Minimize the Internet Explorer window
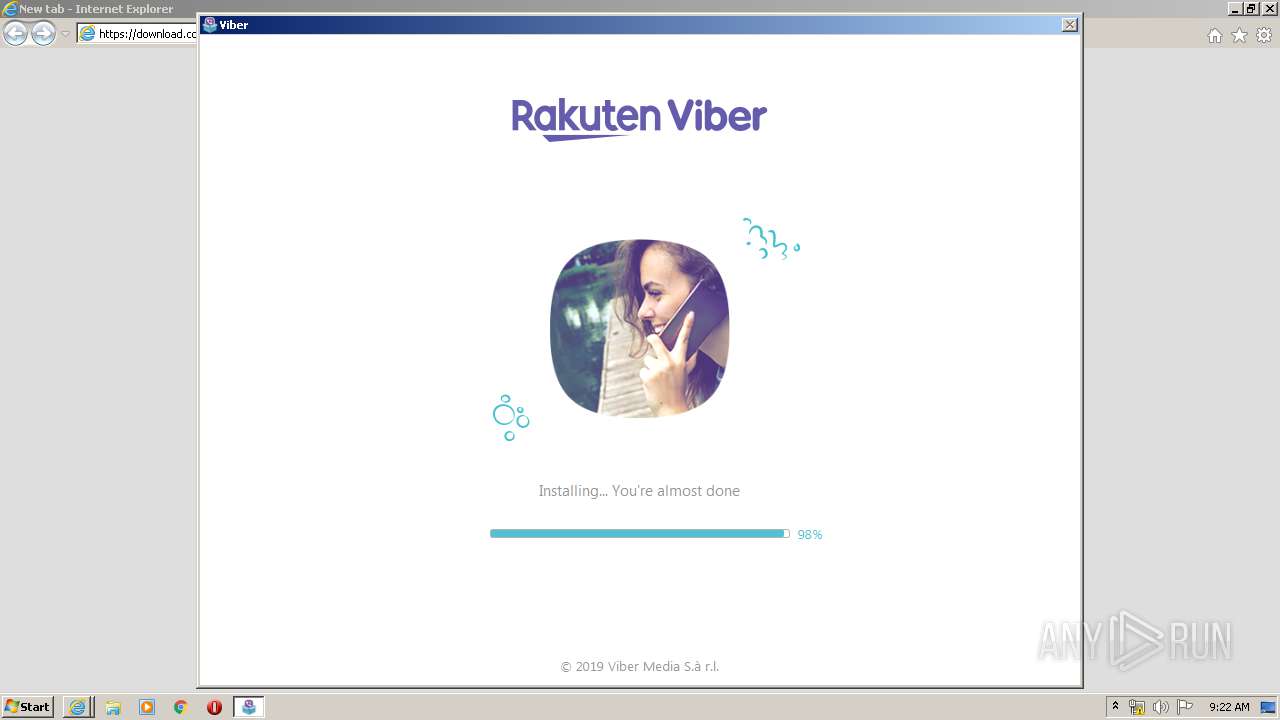This screenshot has width=1280, height=720. (1236, 9)
